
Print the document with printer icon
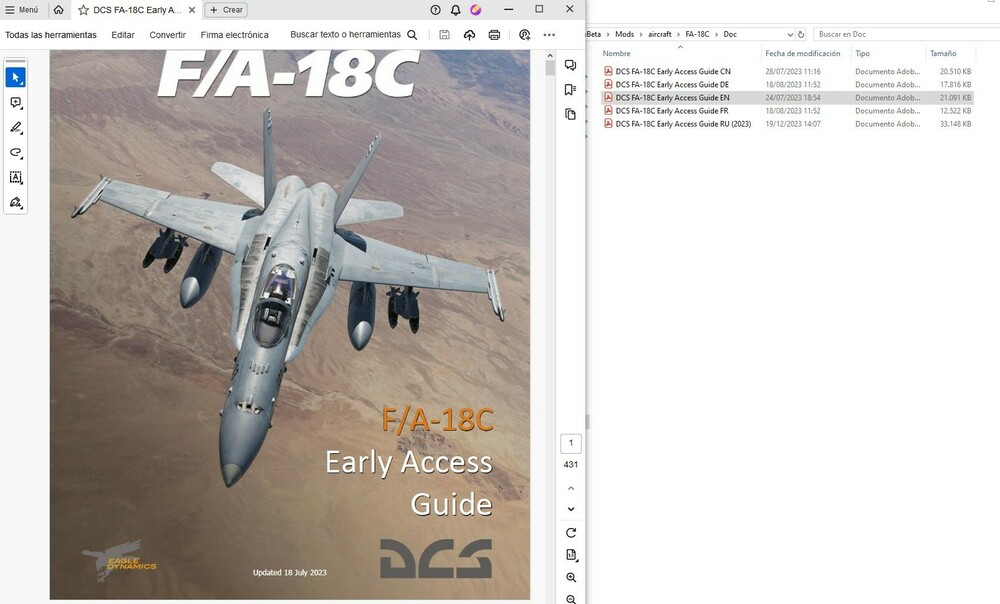click(x=494, y=35)
